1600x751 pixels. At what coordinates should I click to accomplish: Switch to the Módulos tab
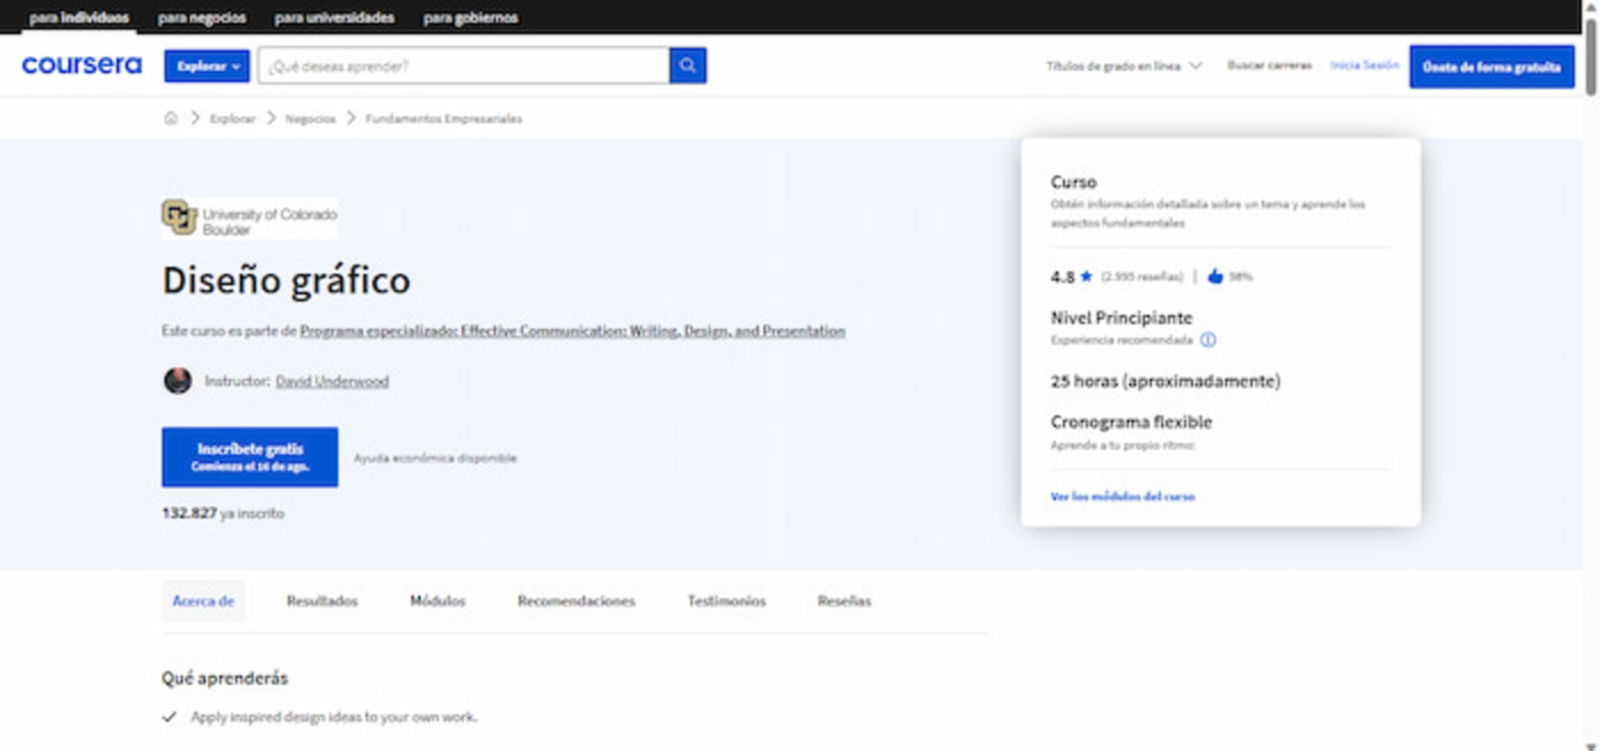(x=437, y=601)
